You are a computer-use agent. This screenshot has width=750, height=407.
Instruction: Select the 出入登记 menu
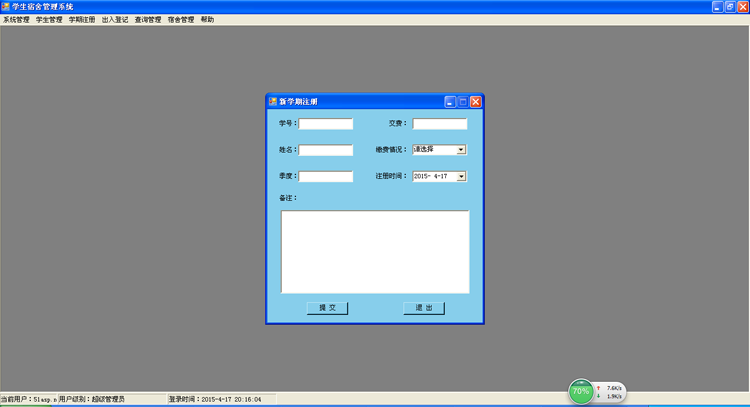[115, 20]
